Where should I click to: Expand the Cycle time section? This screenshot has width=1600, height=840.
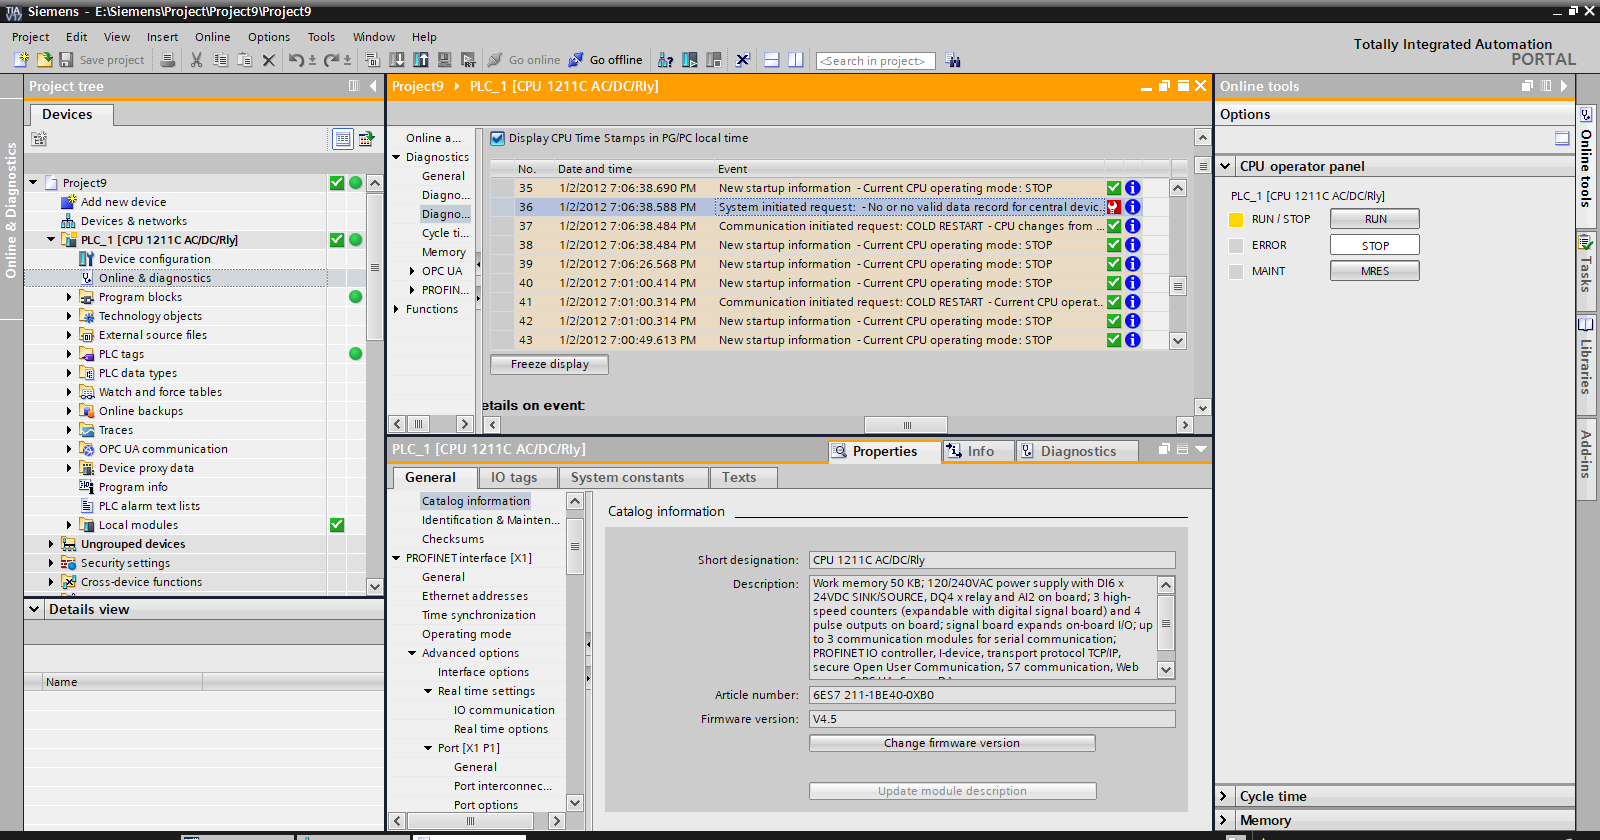coord(1224,796)
